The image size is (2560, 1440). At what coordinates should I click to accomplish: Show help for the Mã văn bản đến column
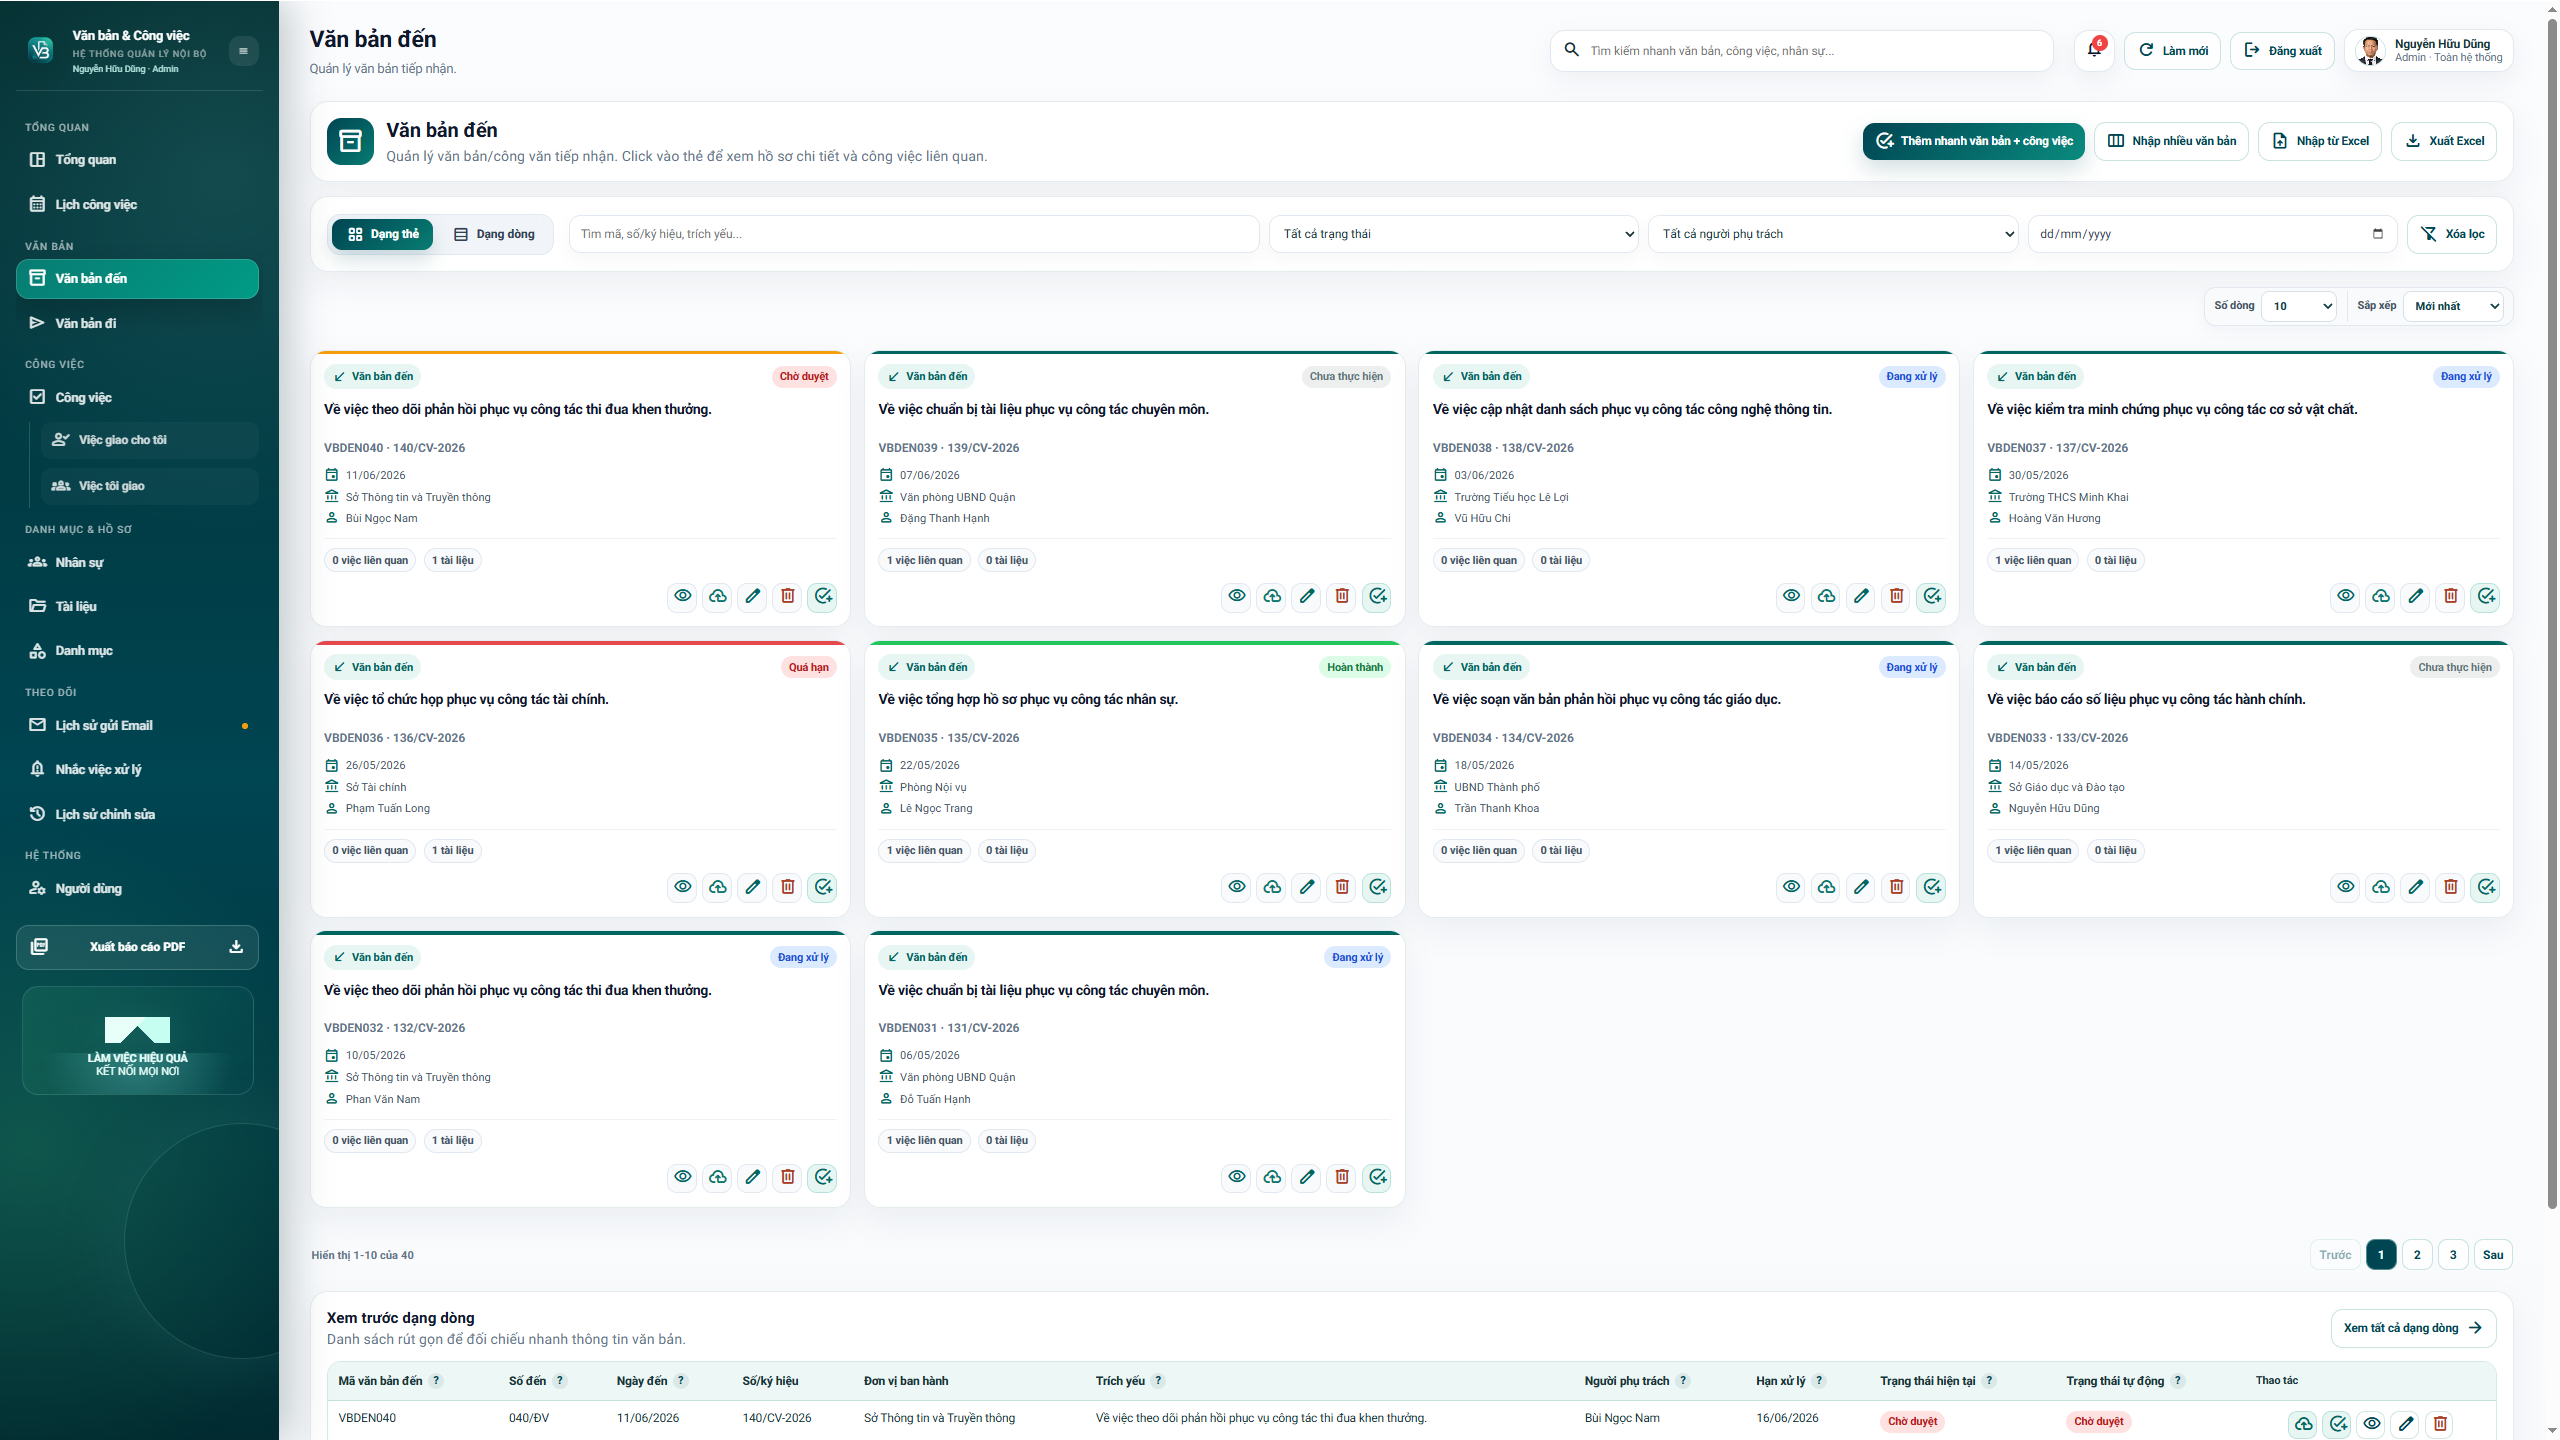pyautogui.click(x=436, y=1381)
